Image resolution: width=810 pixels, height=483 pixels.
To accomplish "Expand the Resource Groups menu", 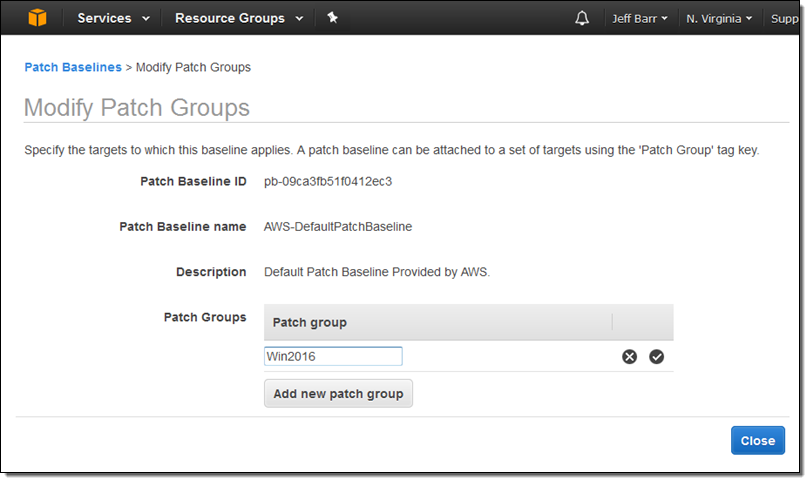I will pos(239,18).
